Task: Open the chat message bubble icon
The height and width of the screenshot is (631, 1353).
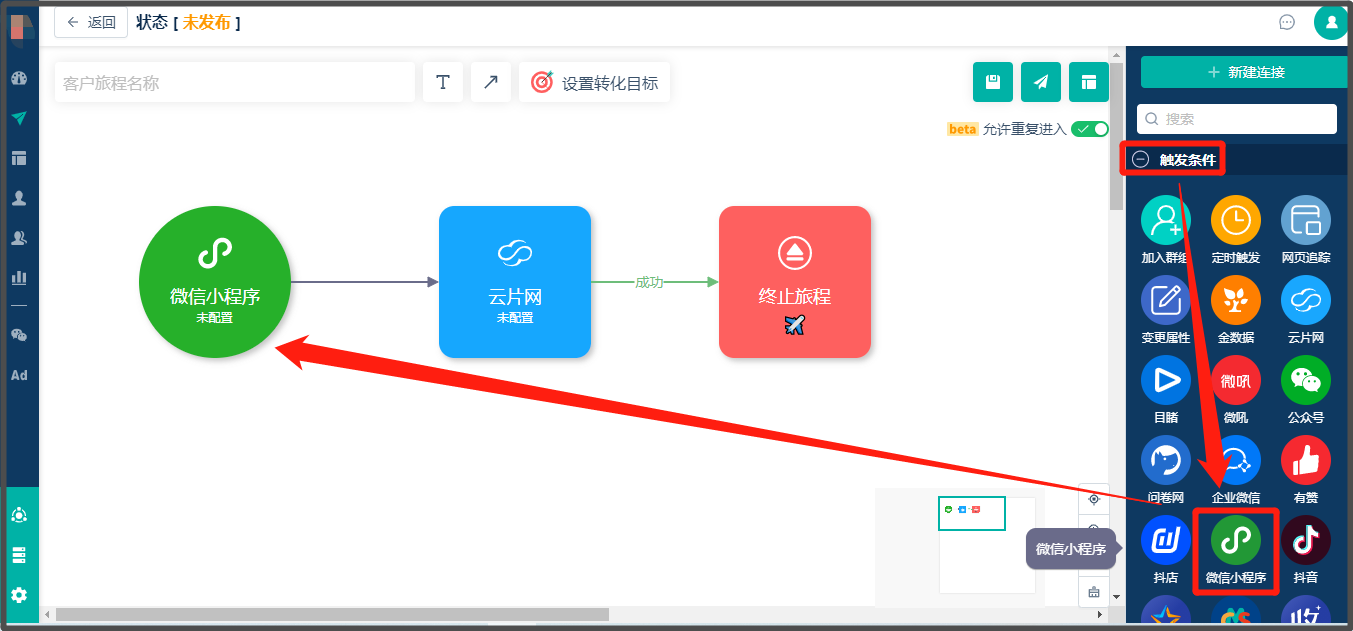Action: [1287, 22]
